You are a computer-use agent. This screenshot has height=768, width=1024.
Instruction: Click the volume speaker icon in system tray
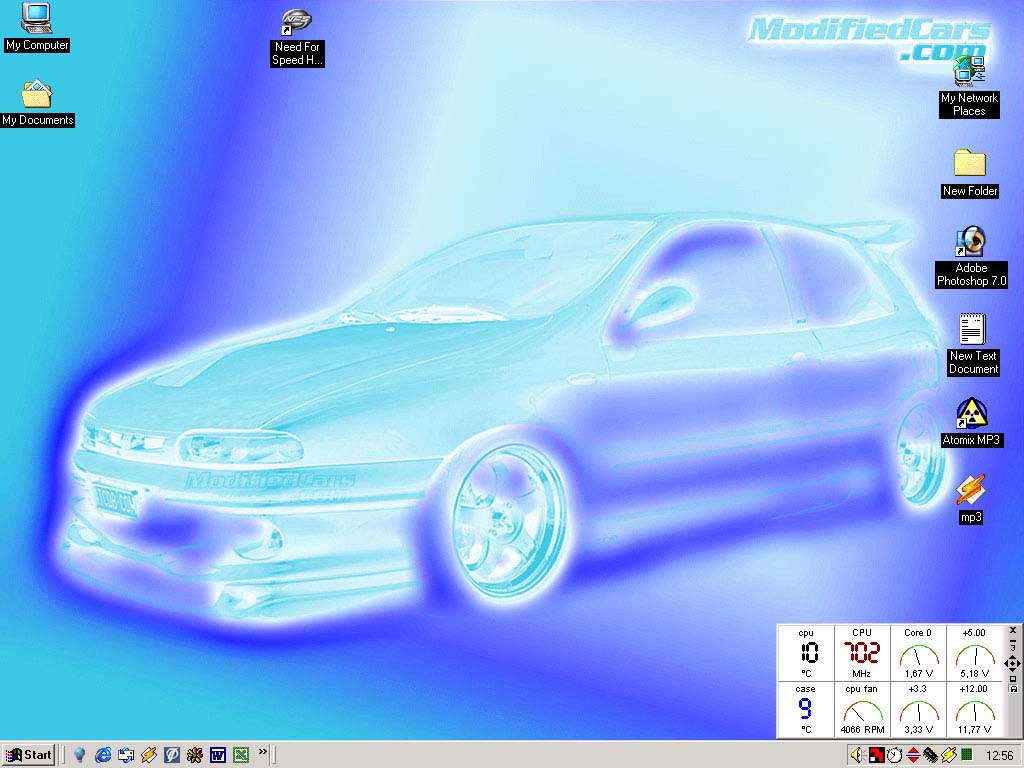[x=856, y=755]
